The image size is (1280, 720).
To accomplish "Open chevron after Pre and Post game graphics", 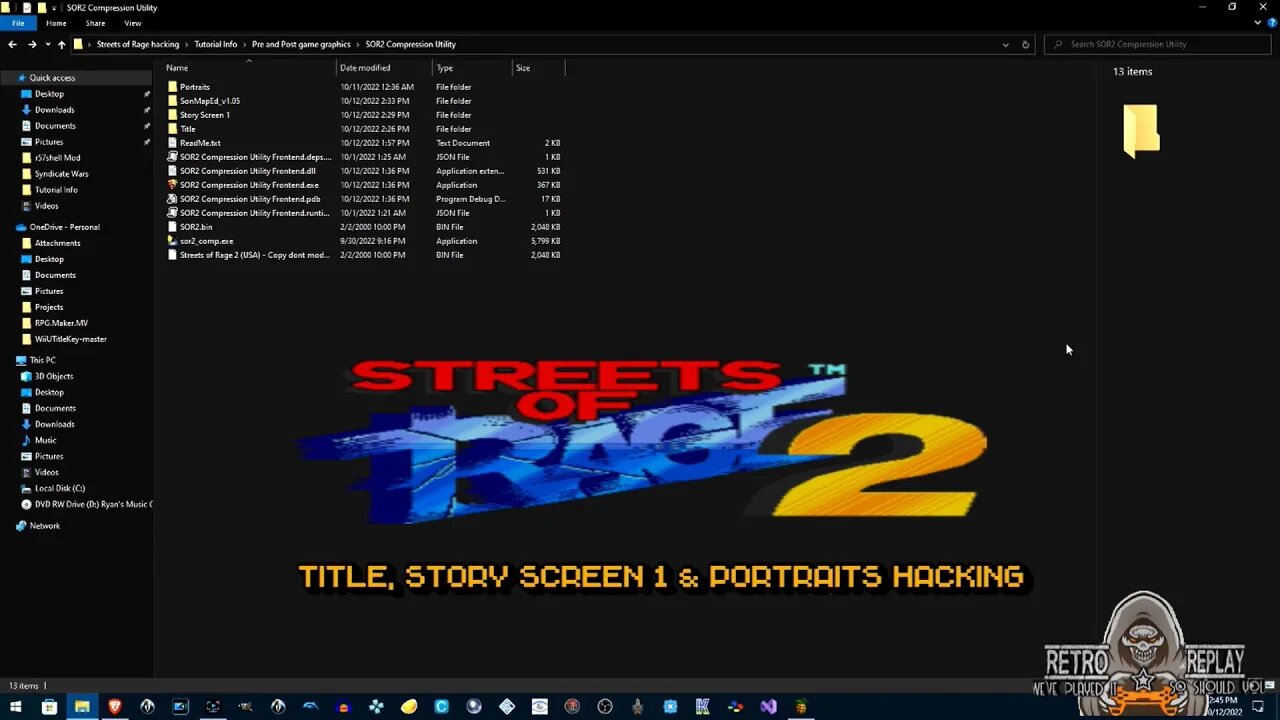I will point(358,44).
